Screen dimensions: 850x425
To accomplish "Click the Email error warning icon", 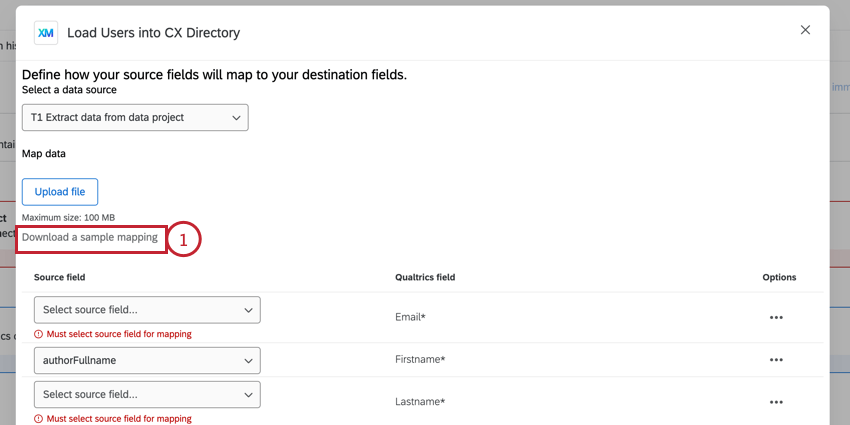I will (39, 334).
